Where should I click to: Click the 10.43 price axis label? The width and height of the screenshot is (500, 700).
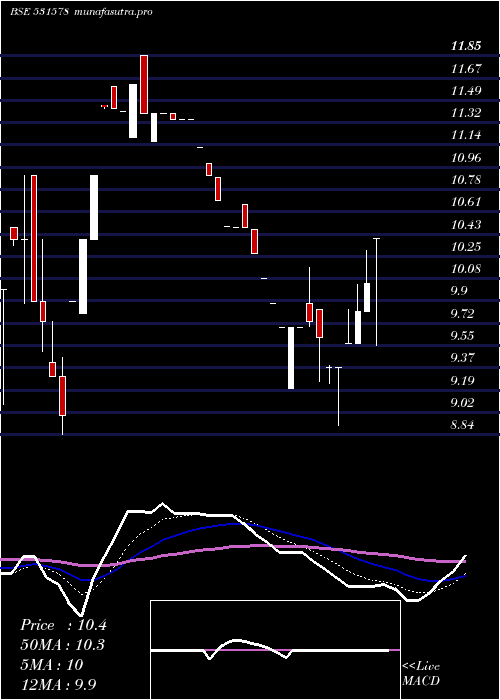tap(466, 225)
